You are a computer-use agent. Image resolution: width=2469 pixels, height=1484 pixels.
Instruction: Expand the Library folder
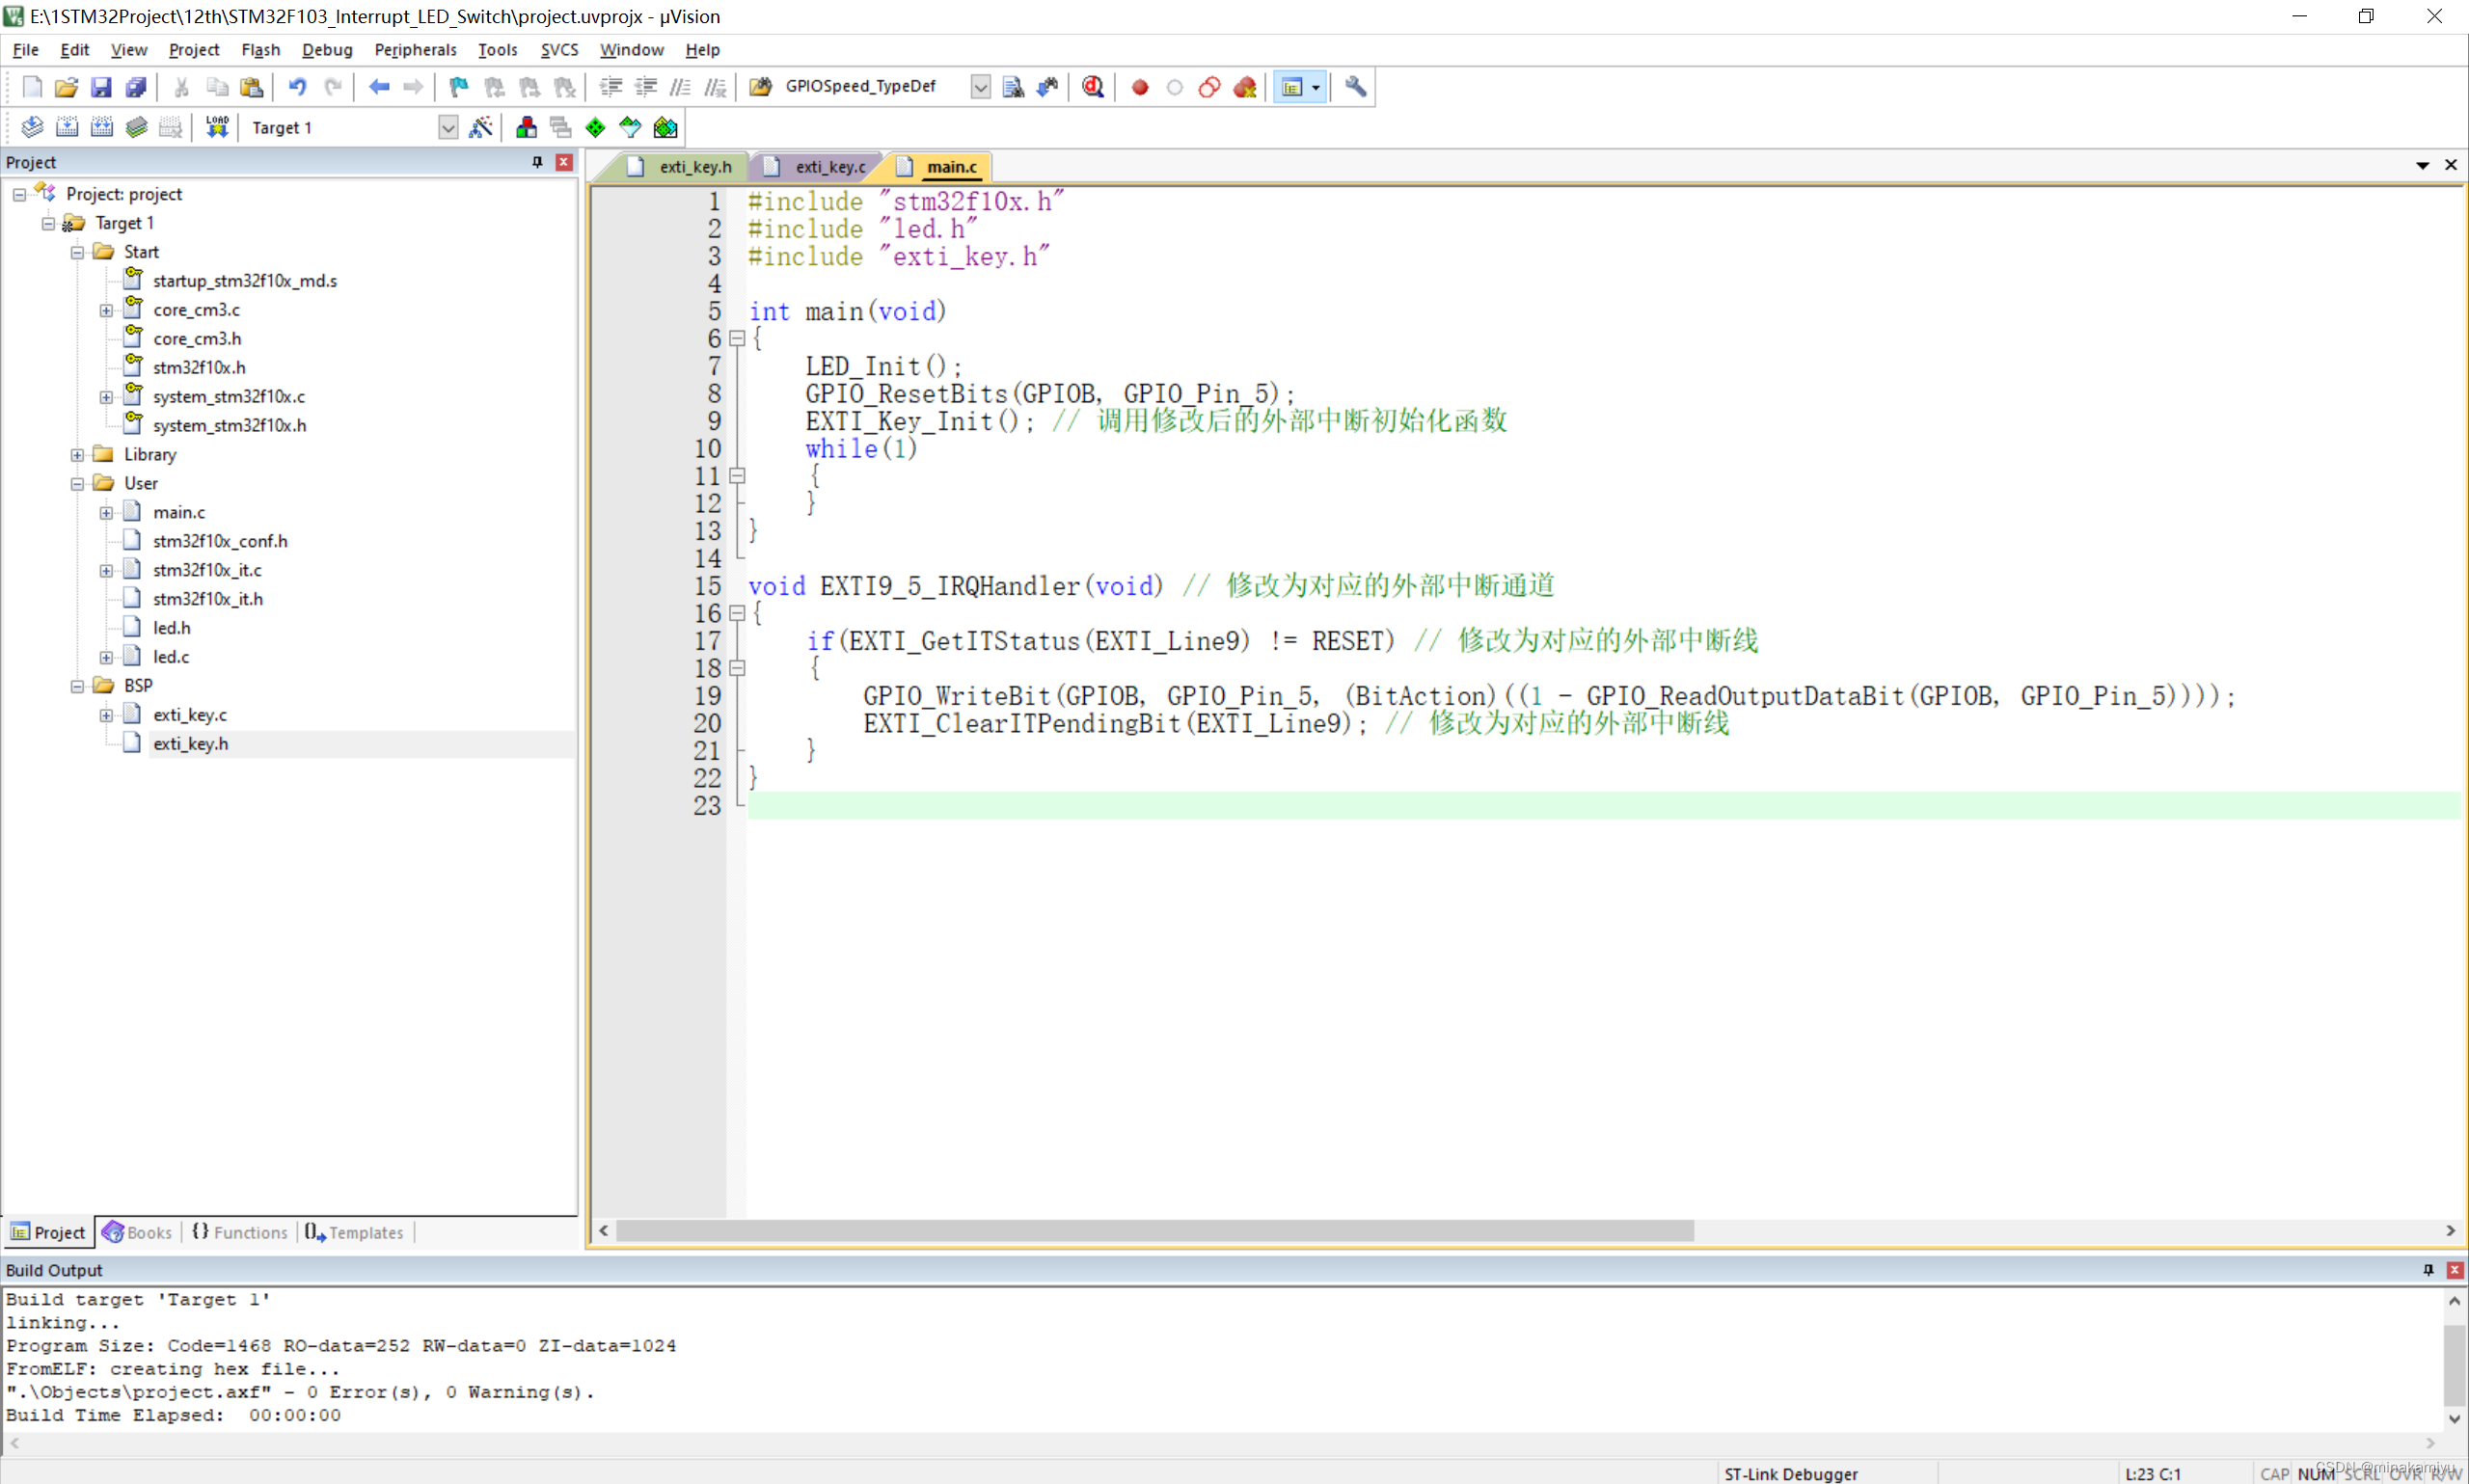coord(77,454)
